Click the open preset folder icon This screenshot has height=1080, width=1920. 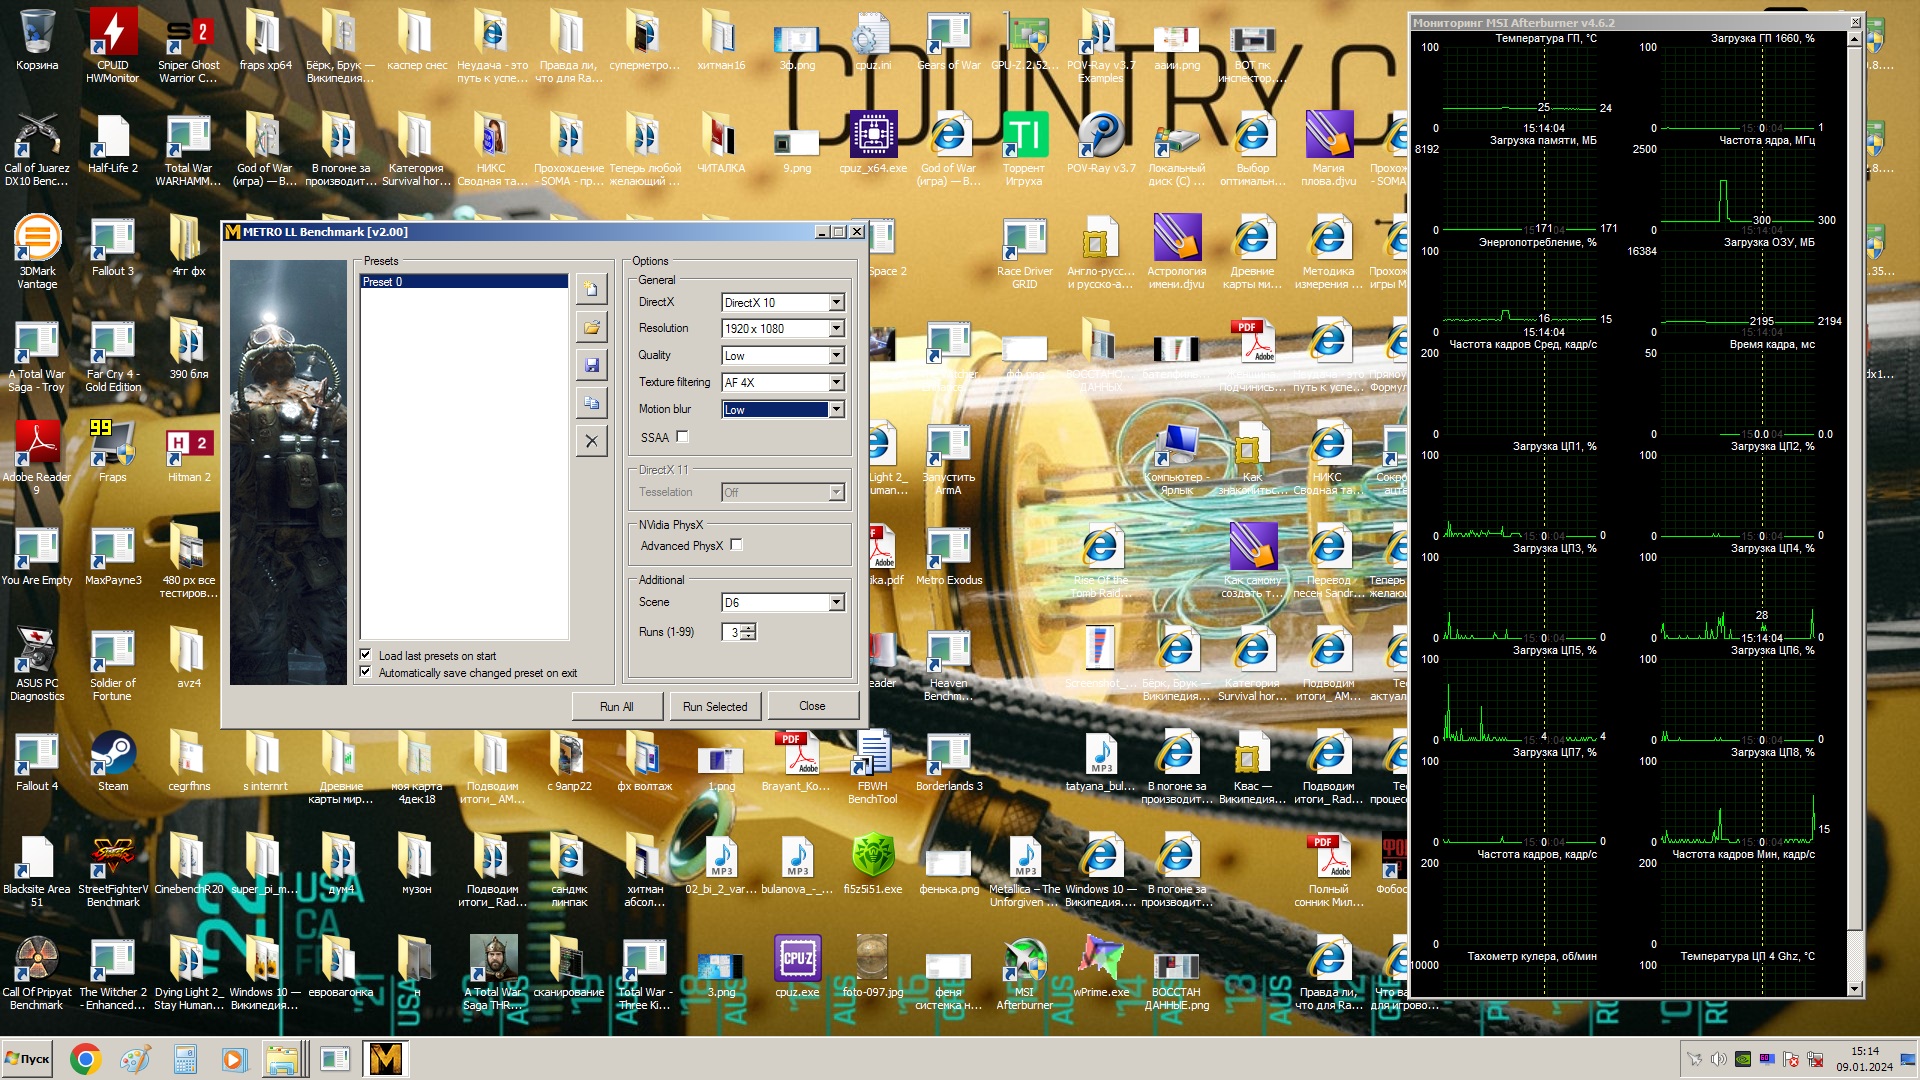pyautogui.click(x=591, y=327)
